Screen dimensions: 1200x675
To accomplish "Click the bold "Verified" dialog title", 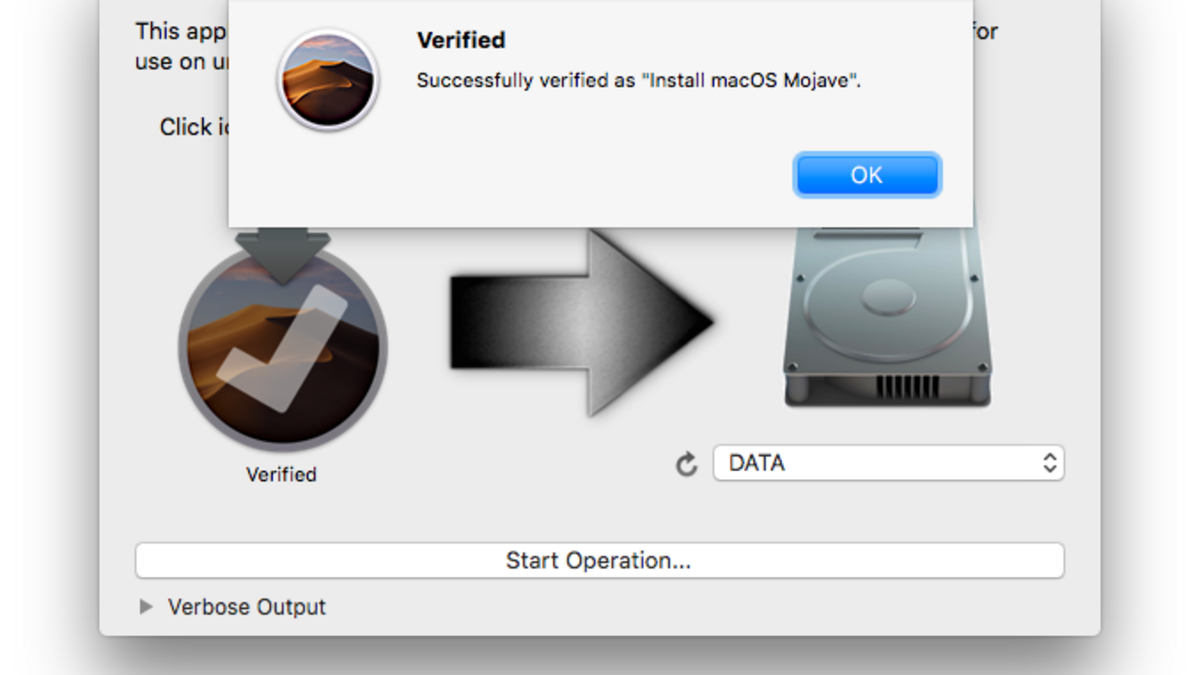I will (x=461, y=40).
